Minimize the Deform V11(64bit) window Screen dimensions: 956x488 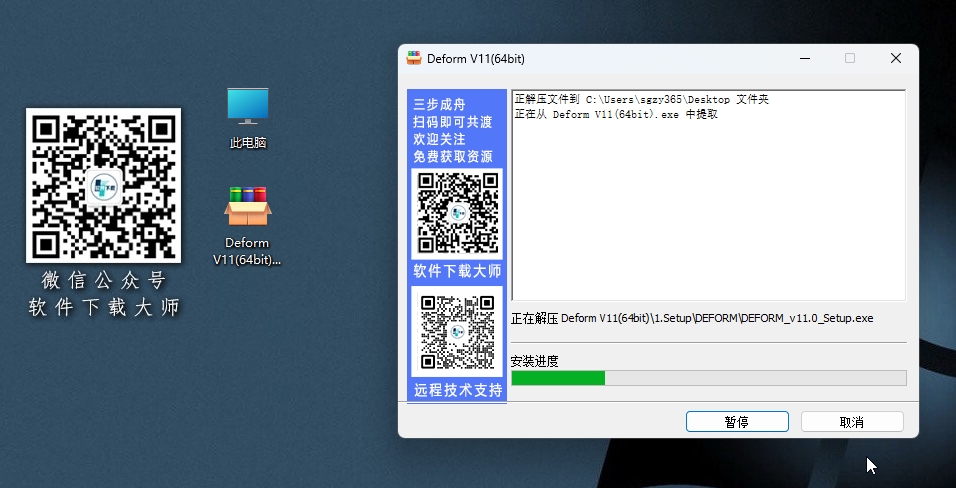click(805, 58)
